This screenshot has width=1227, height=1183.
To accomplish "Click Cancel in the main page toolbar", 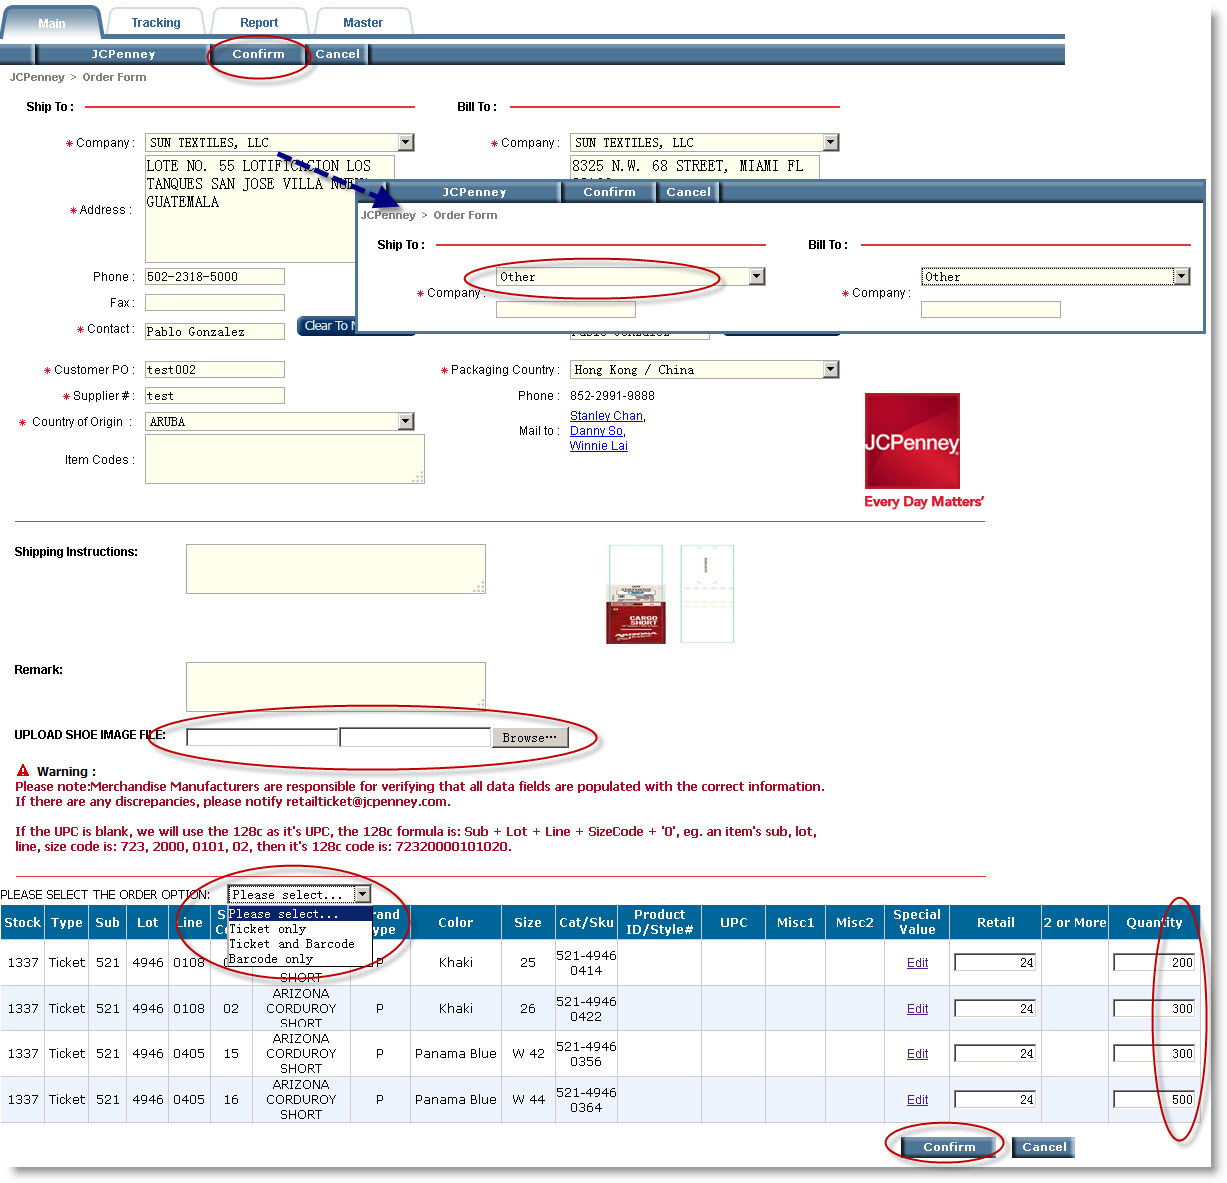I will click(338, 54).
